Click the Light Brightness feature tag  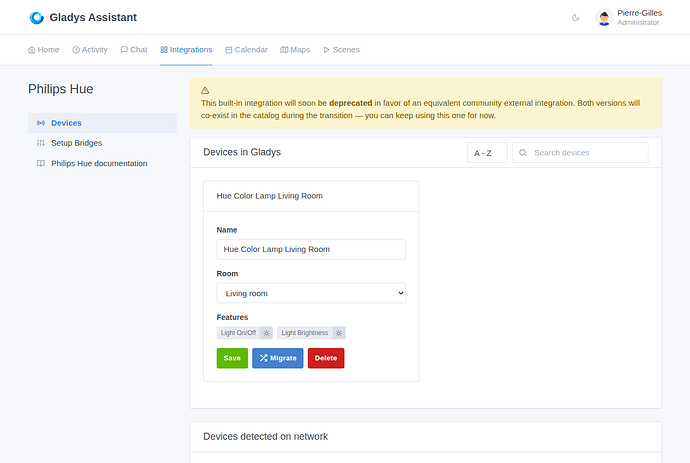pos(305,333)
